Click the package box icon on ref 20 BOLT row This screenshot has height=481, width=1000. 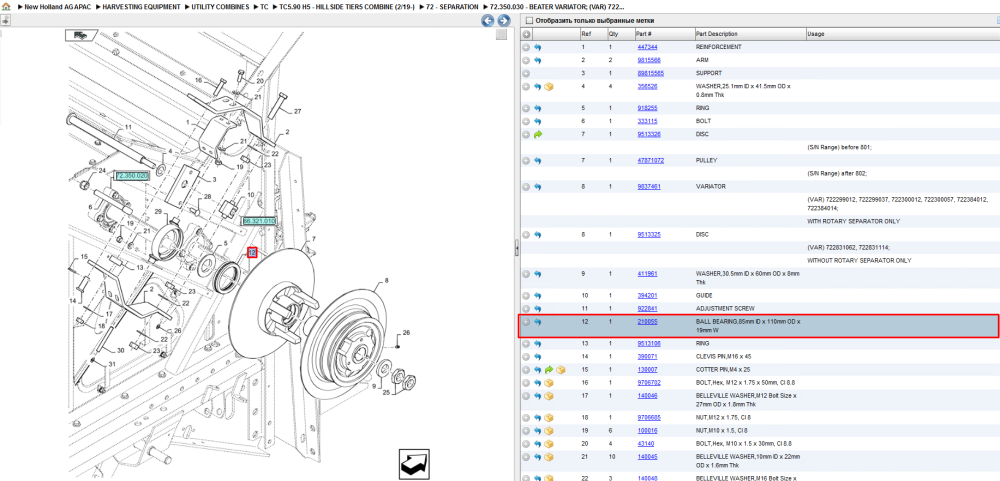click(548, 443)
